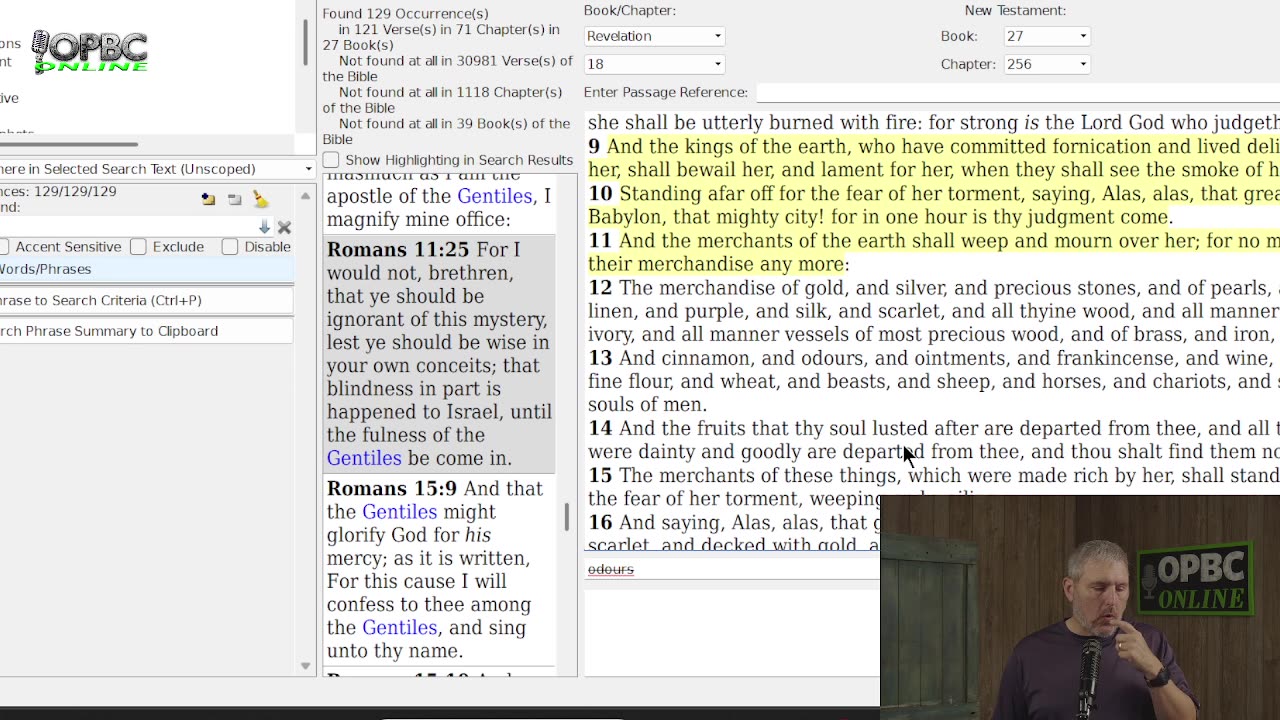Image resolution: width=1280 pixels, height=720 pixels.
Task: Click the blue down-arrow in search phrase field
Action: click(x=264, y=227)
